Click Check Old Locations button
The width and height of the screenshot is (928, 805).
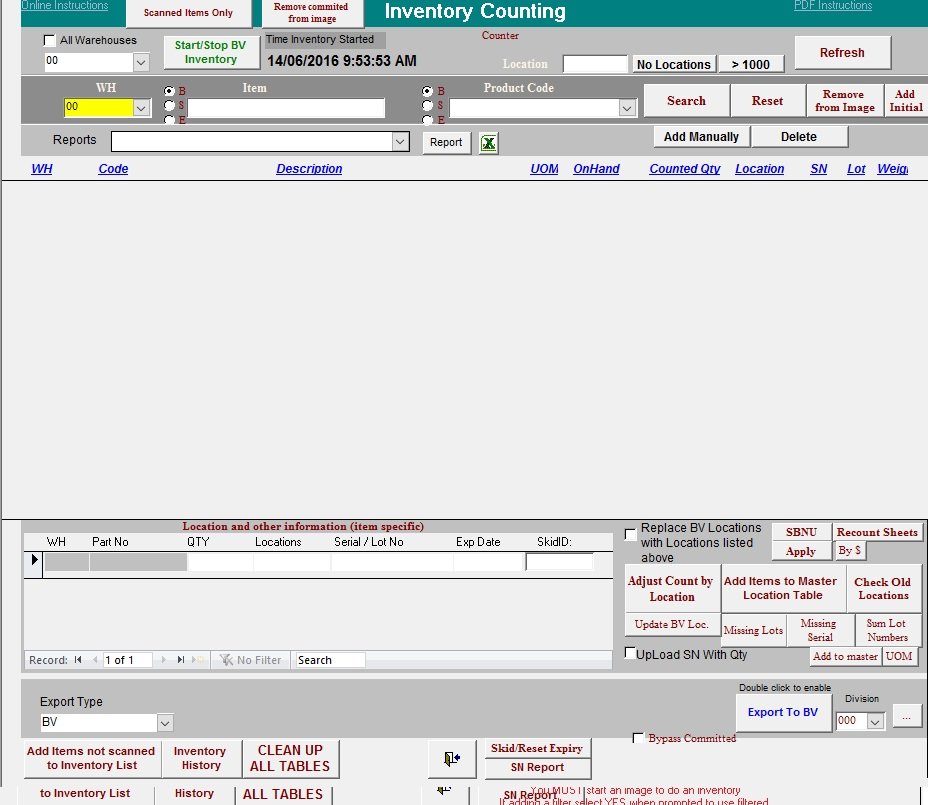tap(883, 588)
